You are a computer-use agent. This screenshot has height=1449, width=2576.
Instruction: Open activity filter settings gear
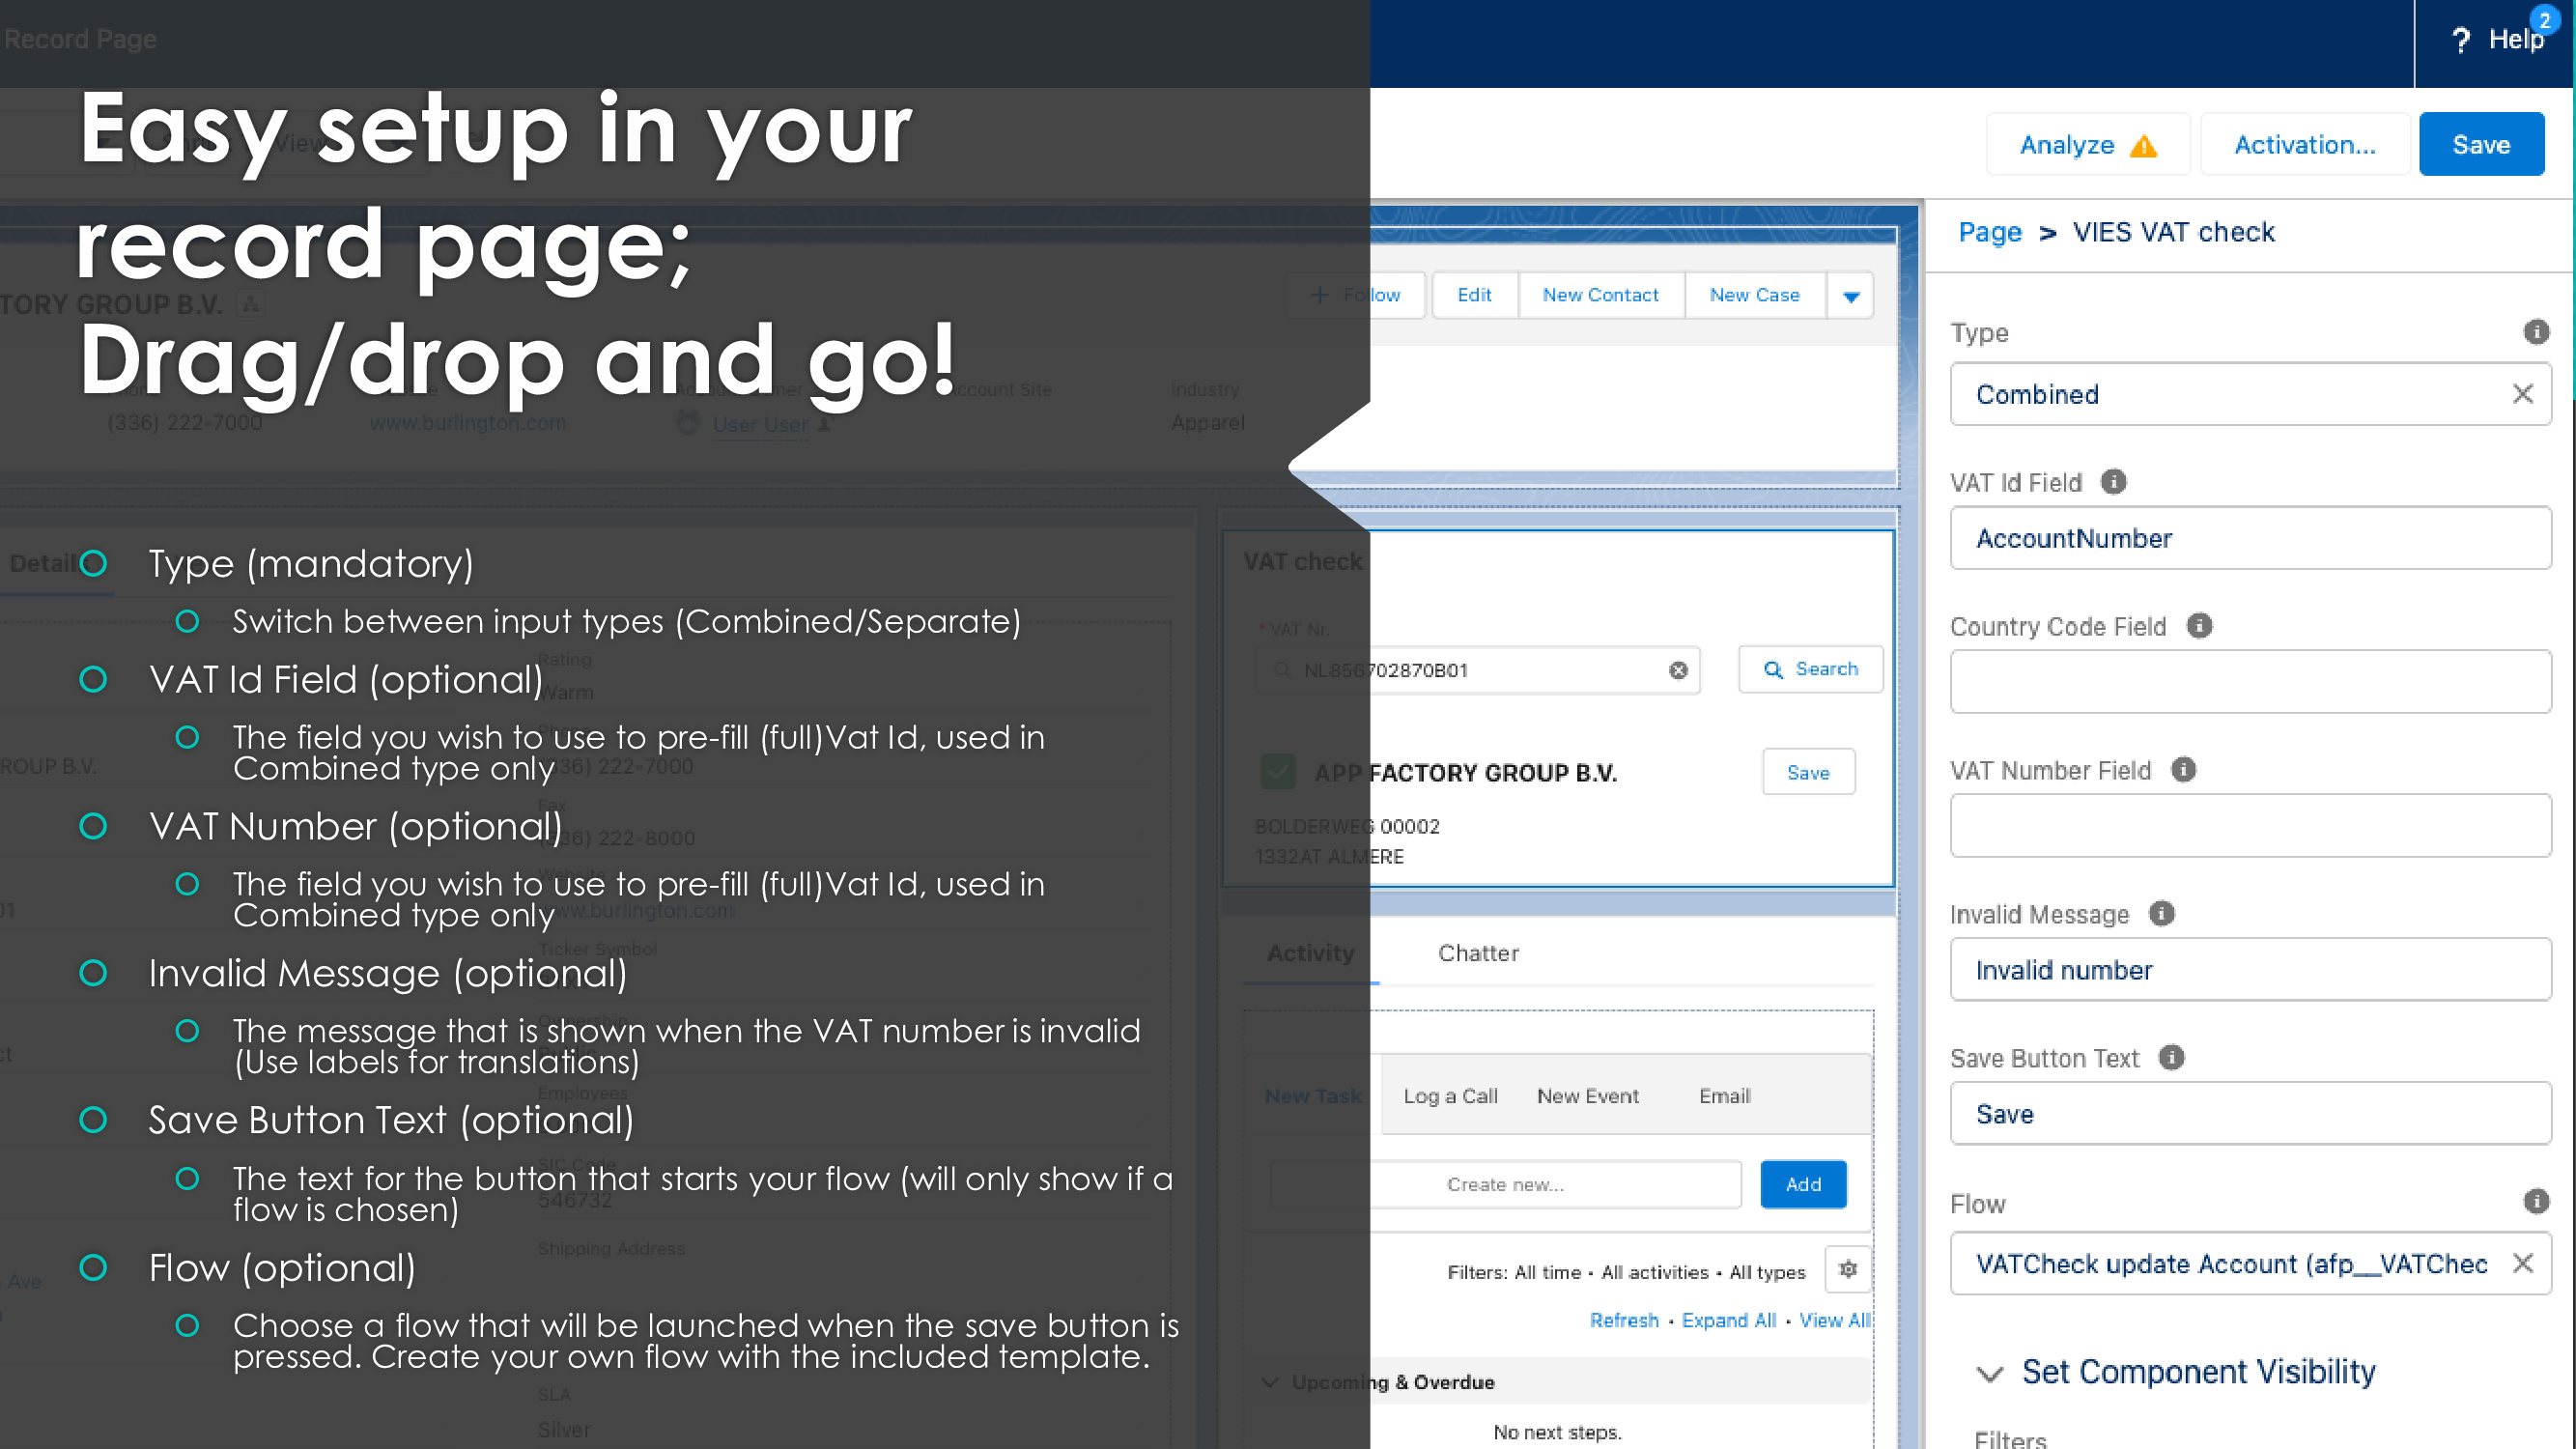pos(1847,1270)
